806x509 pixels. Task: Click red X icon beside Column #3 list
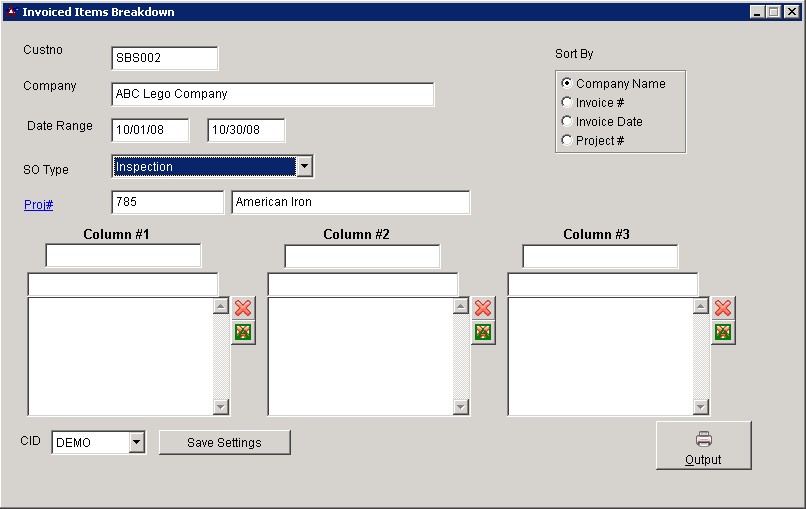[723, 308]
